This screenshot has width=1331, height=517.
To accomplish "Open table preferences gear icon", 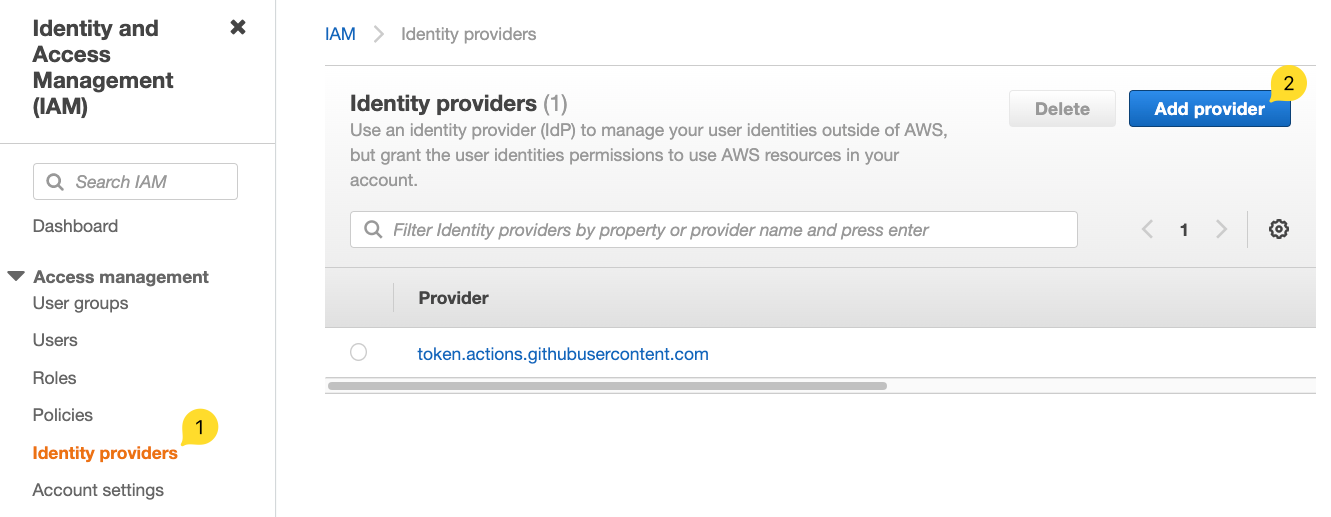I will click(1278, 229).
